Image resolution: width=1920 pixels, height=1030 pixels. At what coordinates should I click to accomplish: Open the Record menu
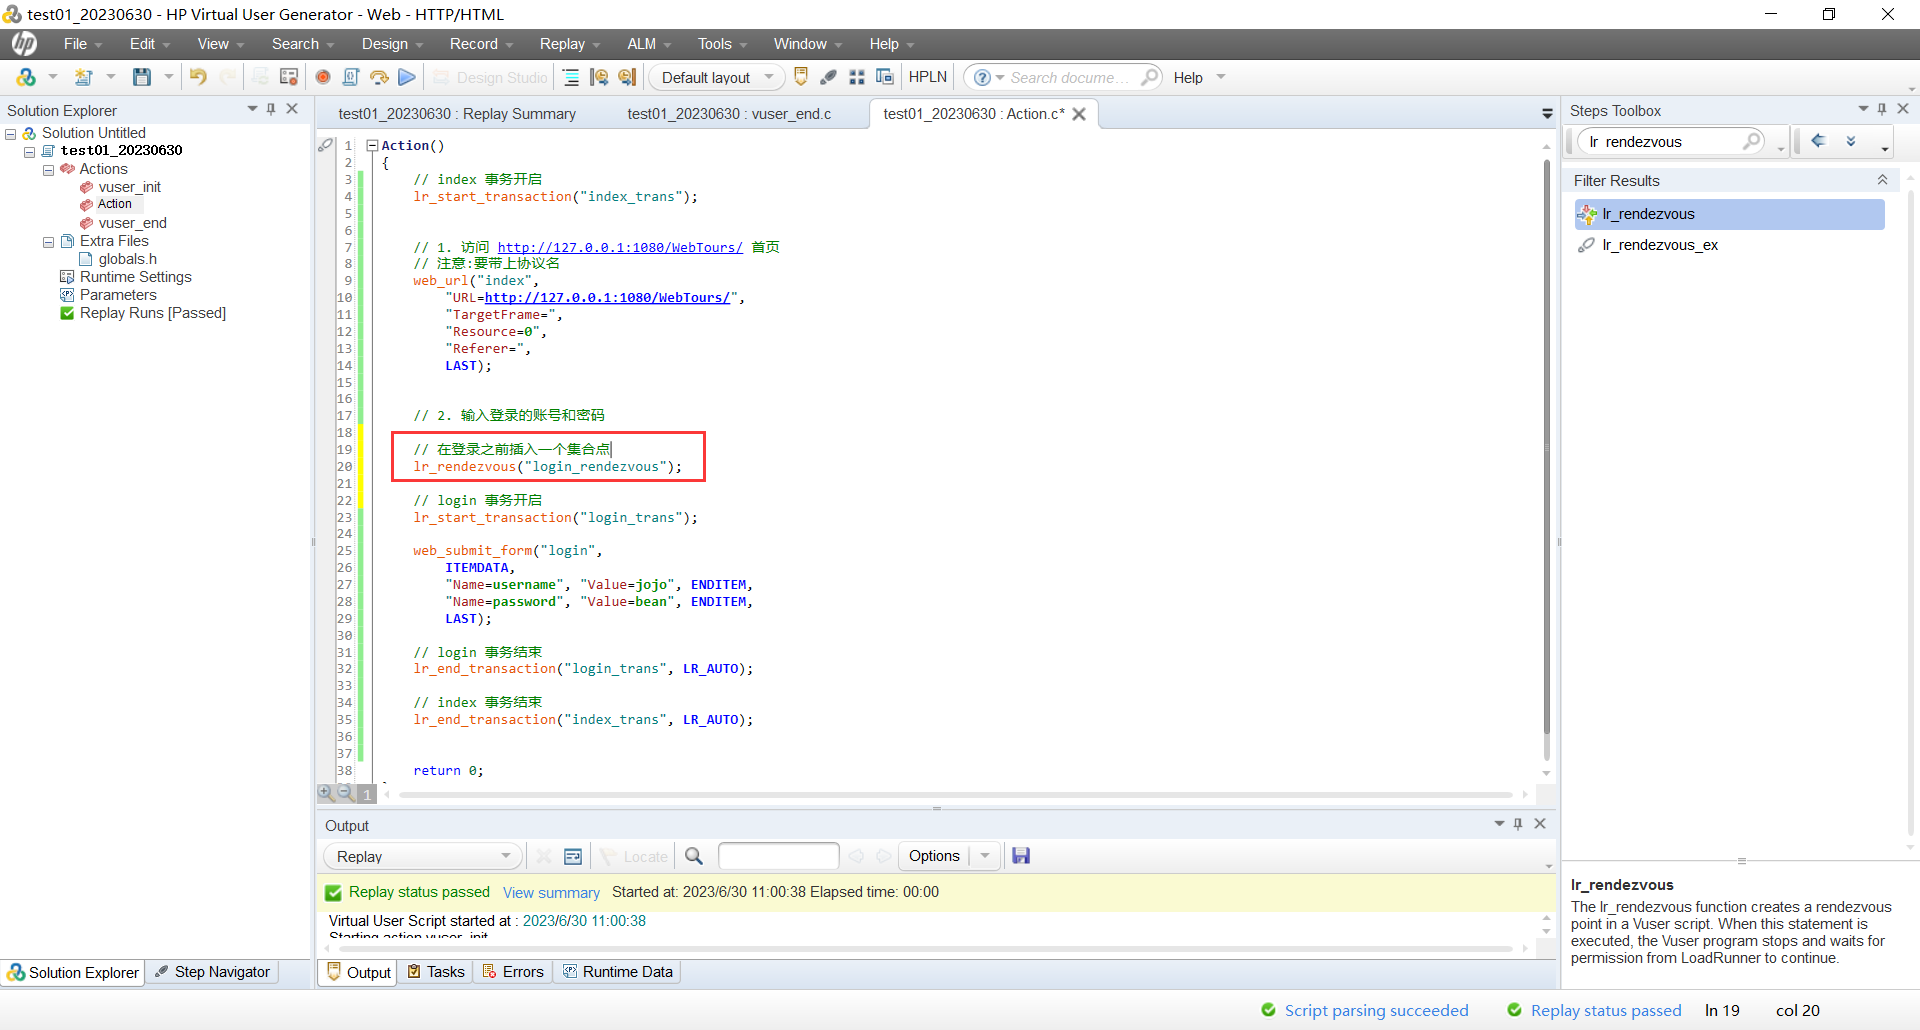pyautogui.click(x=481, y=44)
